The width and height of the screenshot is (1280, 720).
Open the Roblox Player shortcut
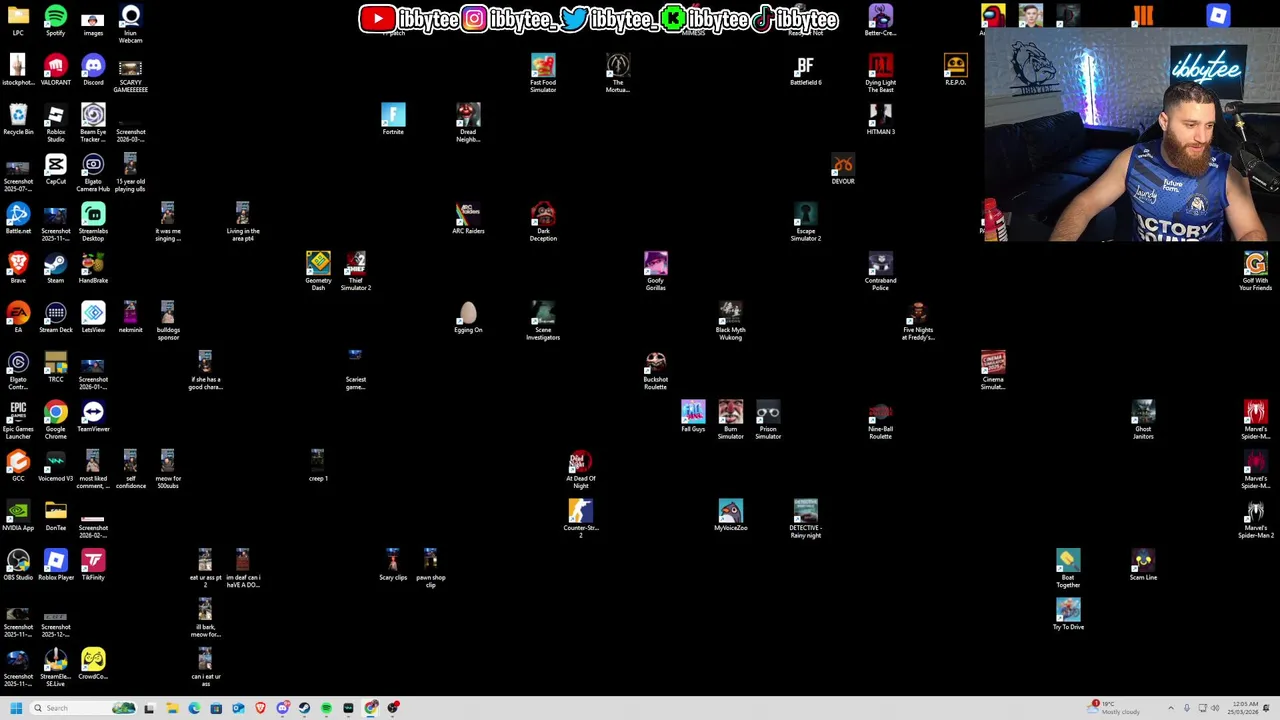[55, 565]
